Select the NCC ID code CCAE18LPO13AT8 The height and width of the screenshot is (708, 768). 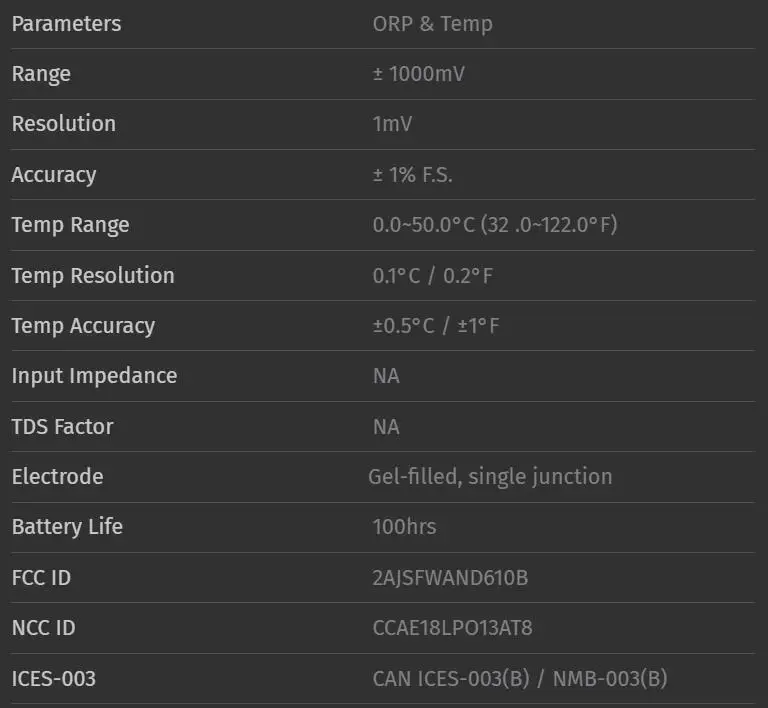452,628
